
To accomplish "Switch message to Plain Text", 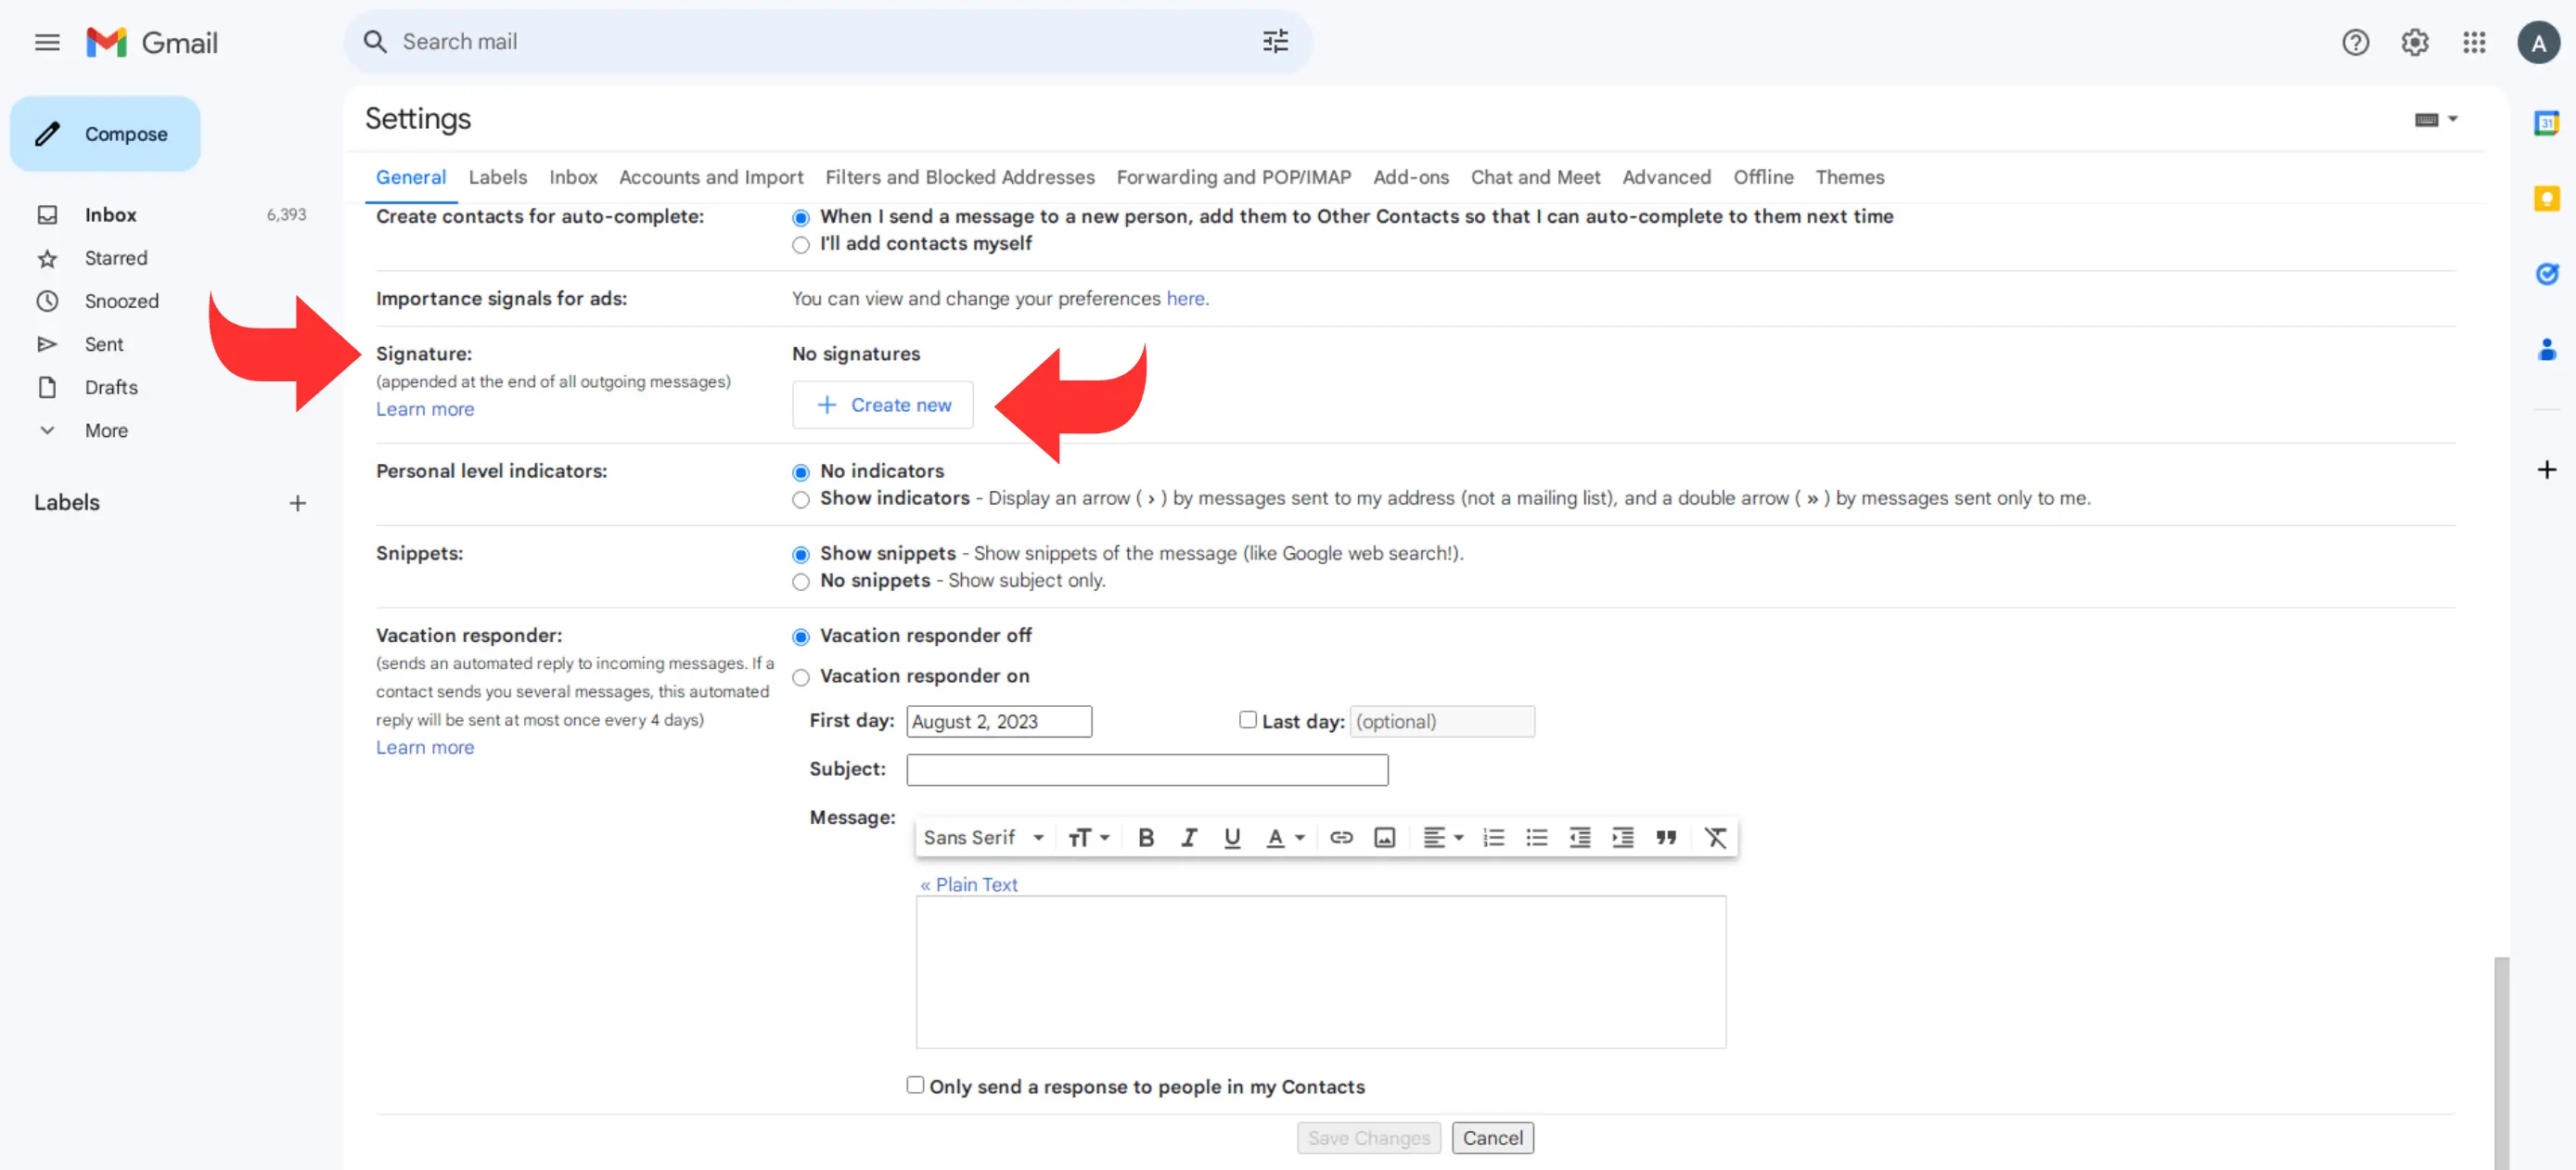I will 968,884.
